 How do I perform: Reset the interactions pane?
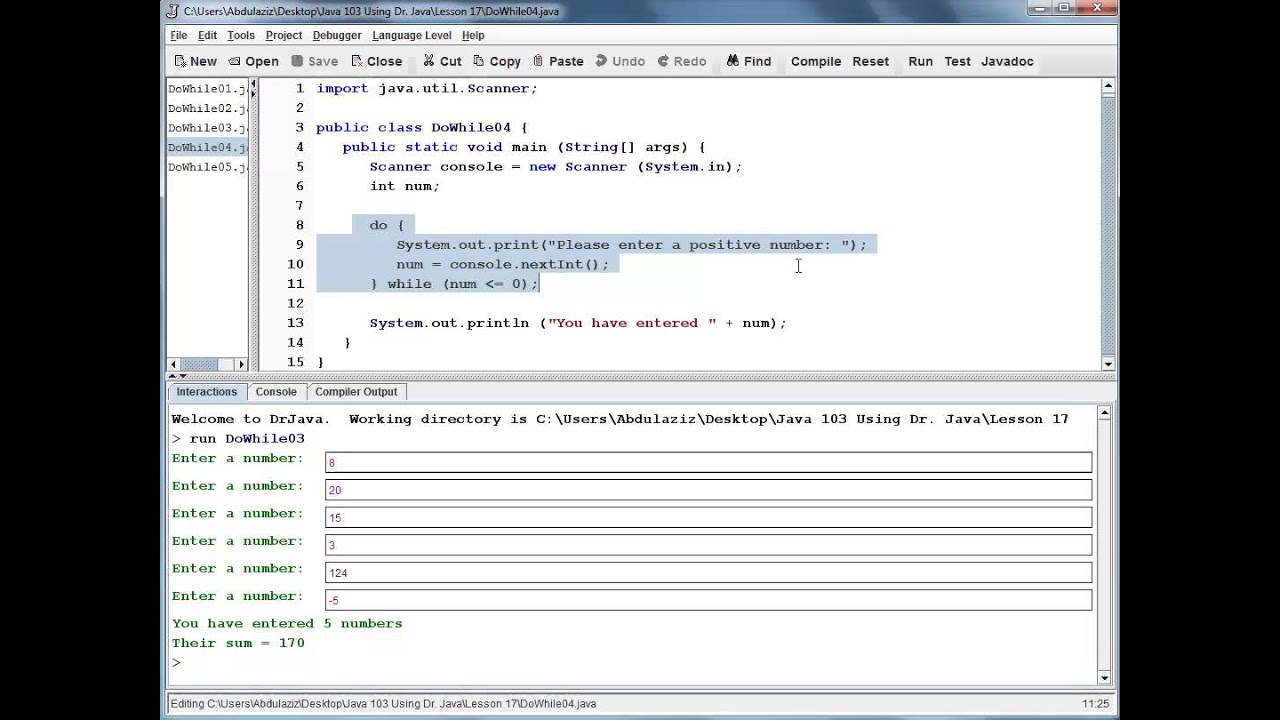tap(870, 61)
